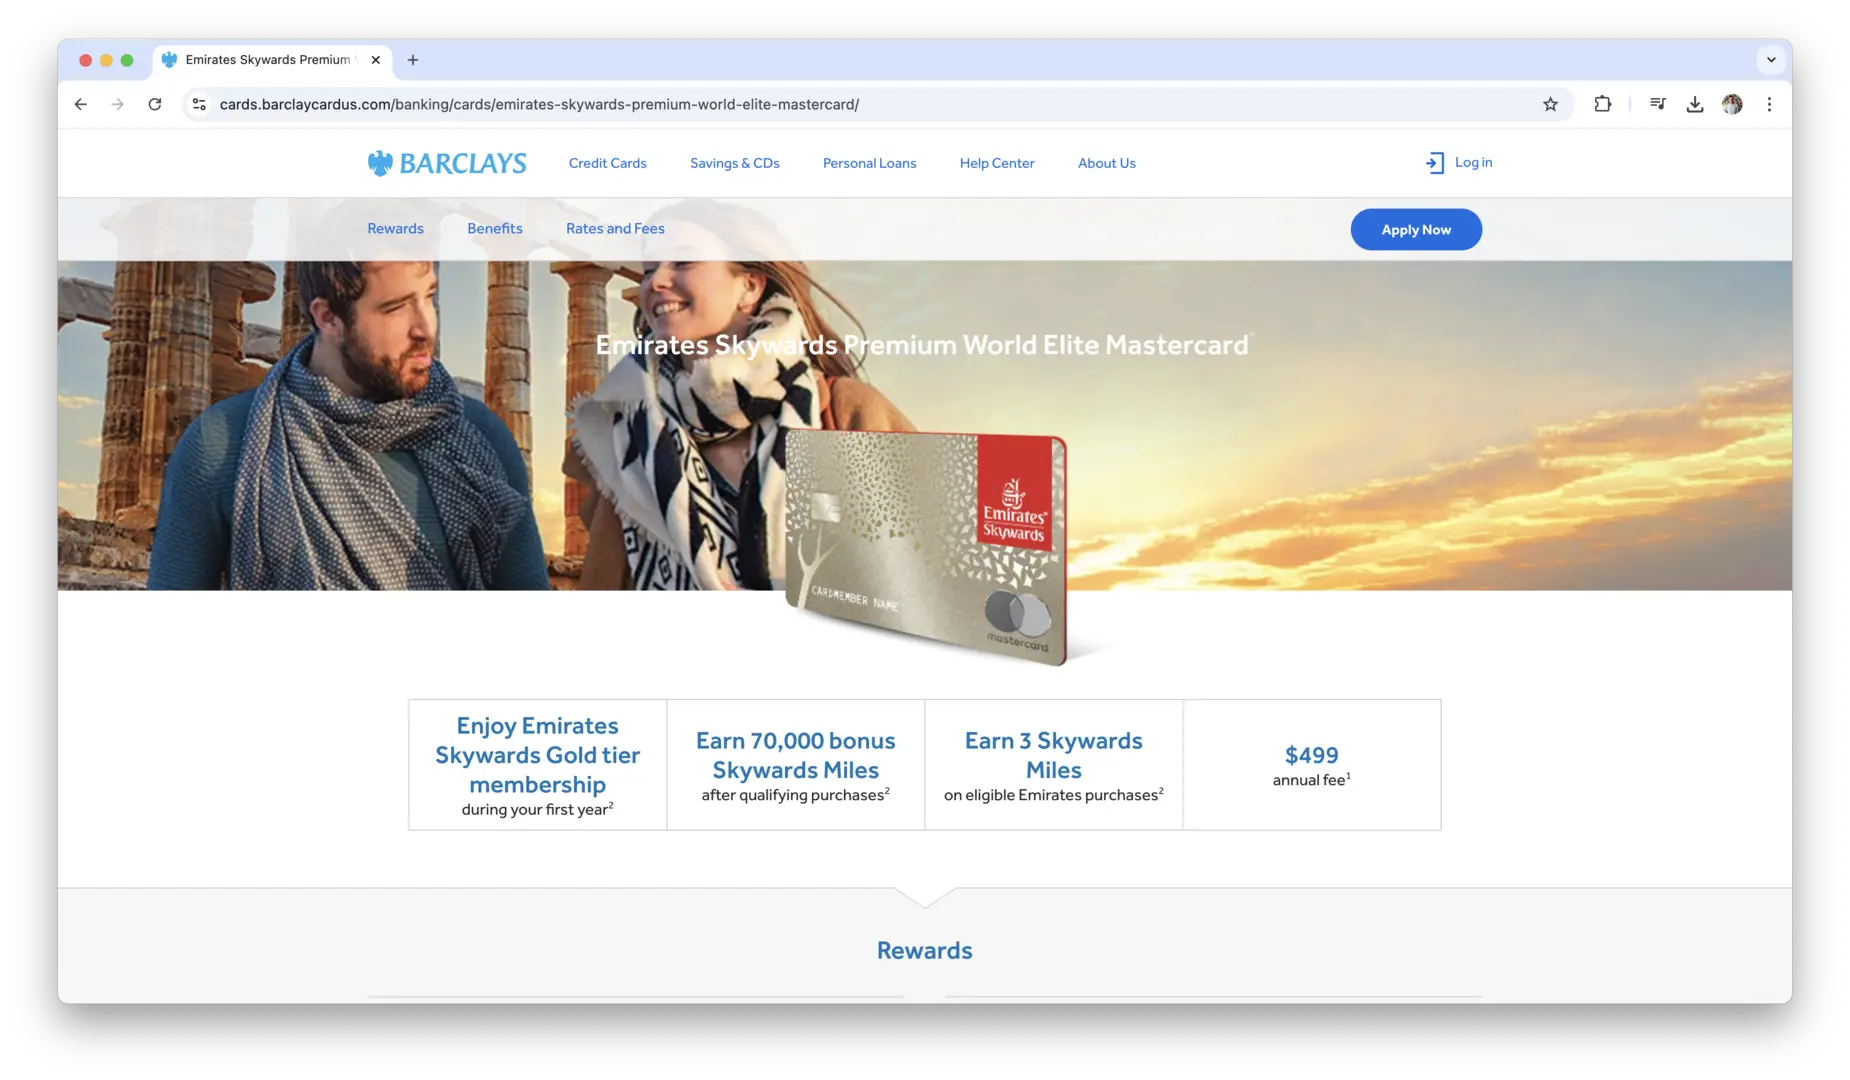Click the Log in link

[x=1473, y=162]
